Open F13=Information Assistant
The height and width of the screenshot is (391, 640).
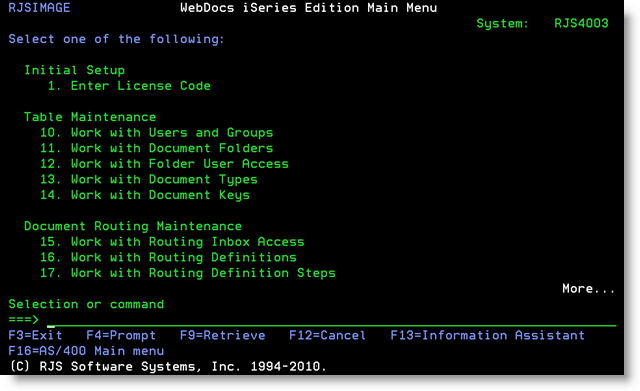(x=487, y=335)
